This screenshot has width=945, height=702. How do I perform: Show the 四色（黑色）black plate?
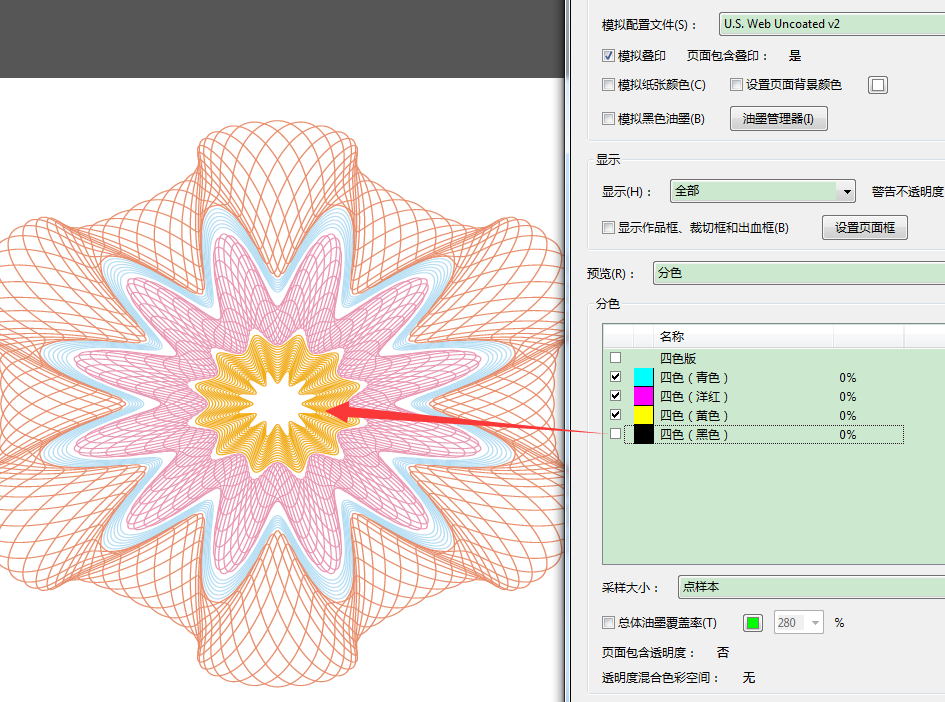click(616, 434)
